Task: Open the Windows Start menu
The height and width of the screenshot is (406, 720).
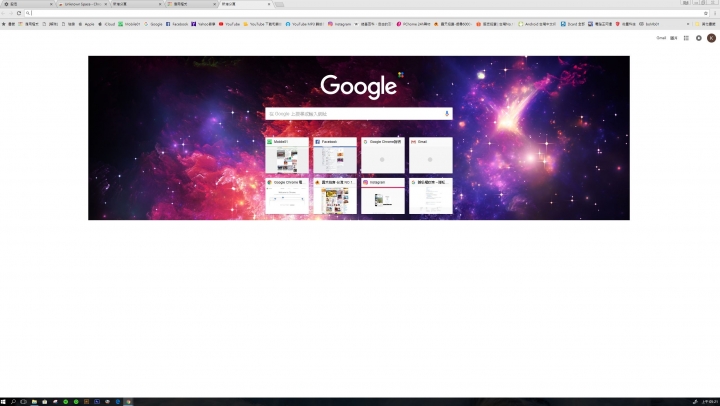Action: click(4, 402)
